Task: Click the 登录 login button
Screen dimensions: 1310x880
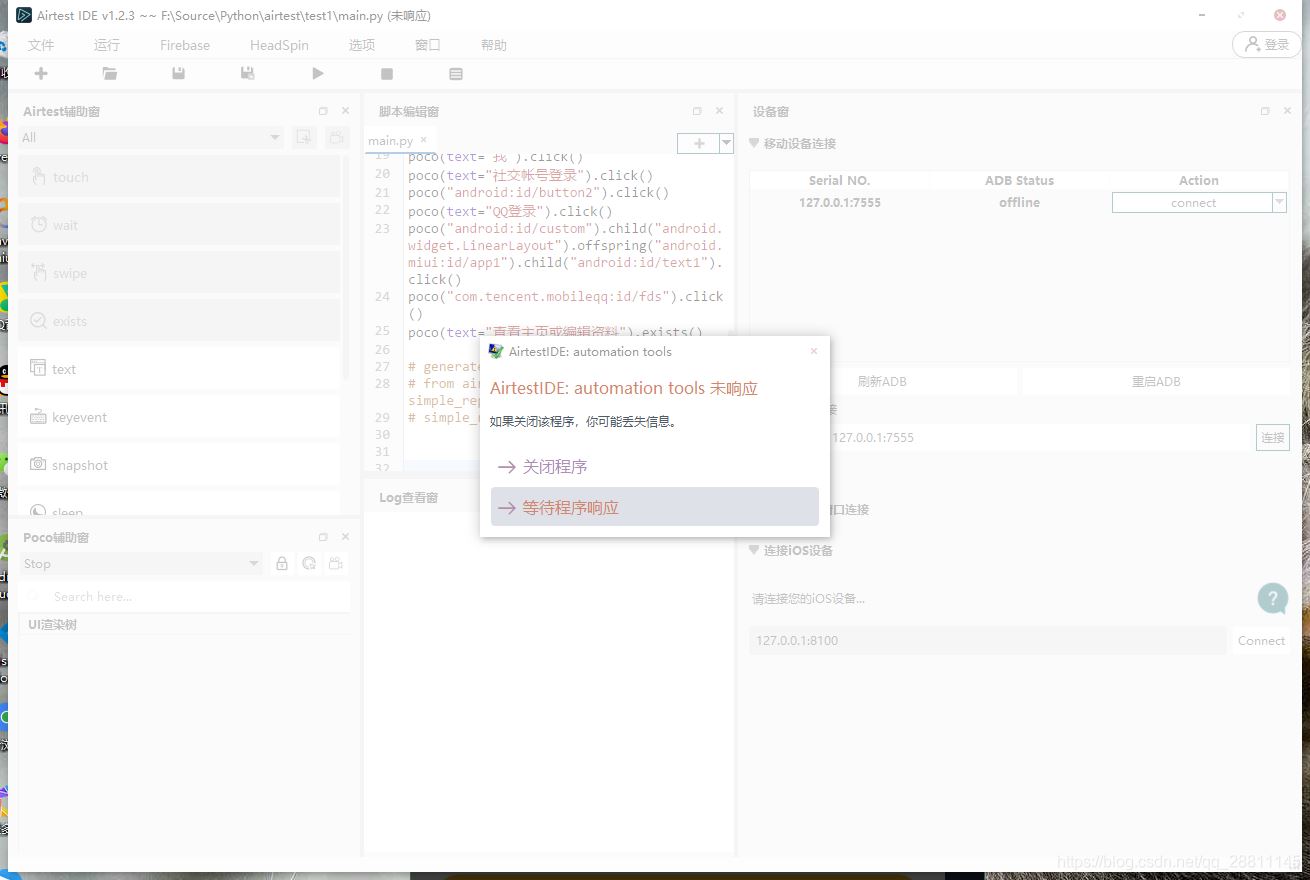Action: 1267,44
